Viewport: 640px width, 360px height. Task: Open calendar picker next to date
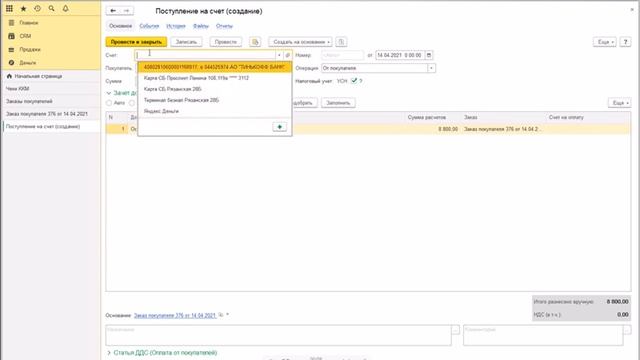[429, 55]
